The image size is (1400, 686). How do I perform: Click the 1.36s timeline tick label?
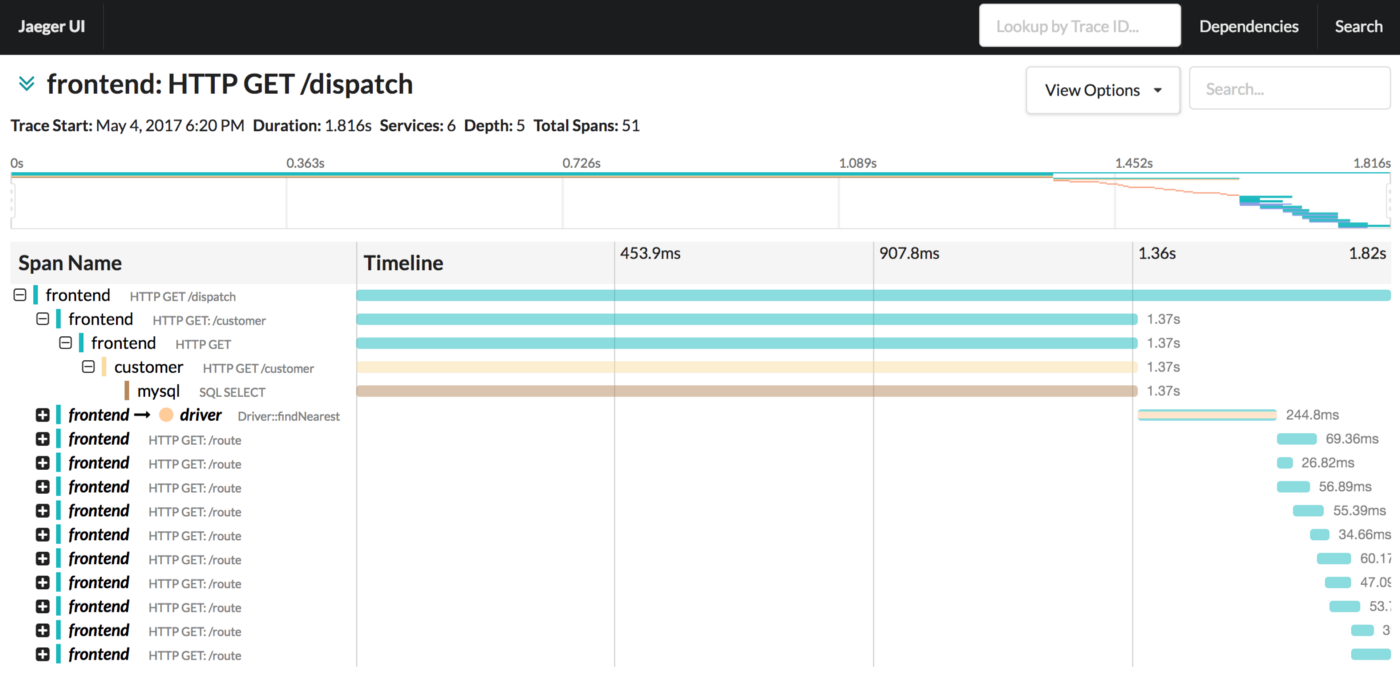click(1157, 254)
